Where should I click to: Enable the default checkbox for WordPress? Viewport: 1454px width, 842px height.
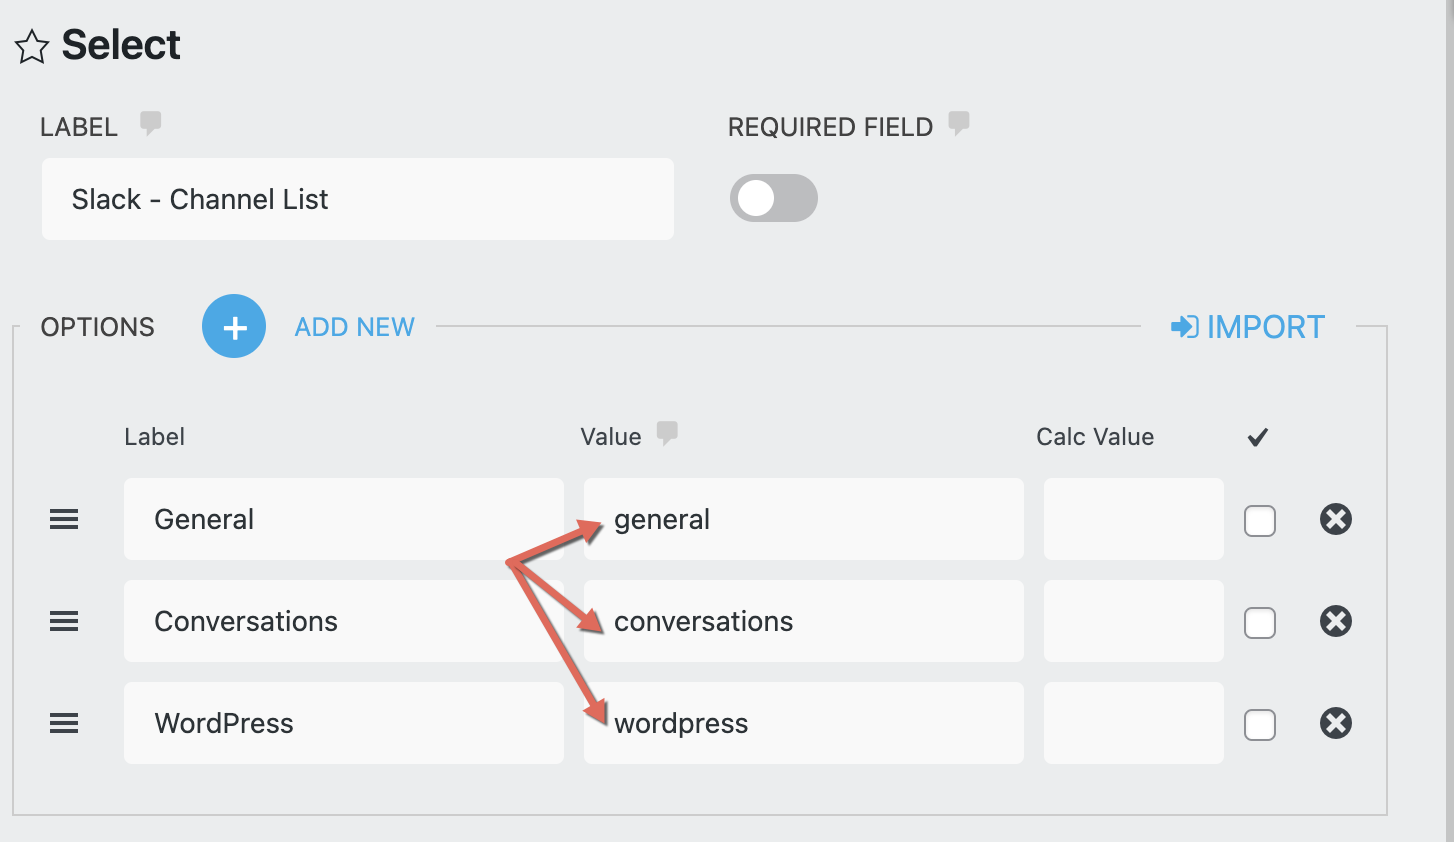(x=1259, y=725)
